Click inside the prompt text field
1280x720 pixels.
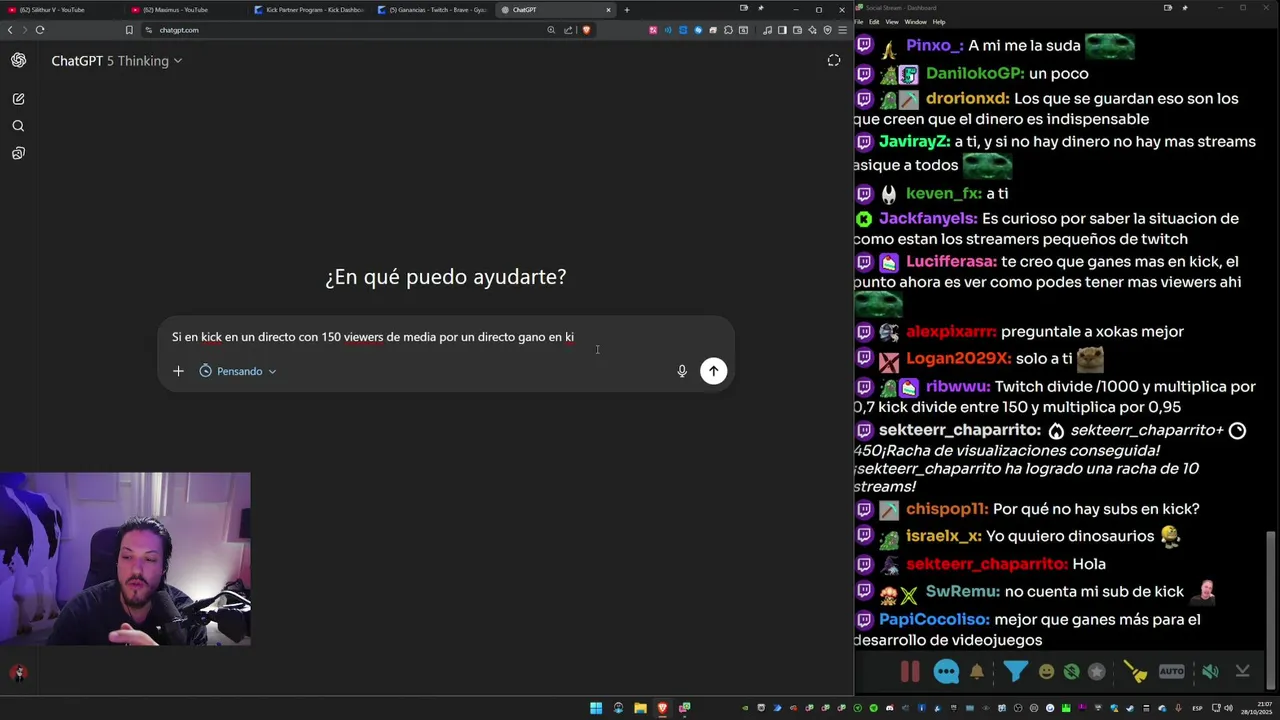coord(445,337)
